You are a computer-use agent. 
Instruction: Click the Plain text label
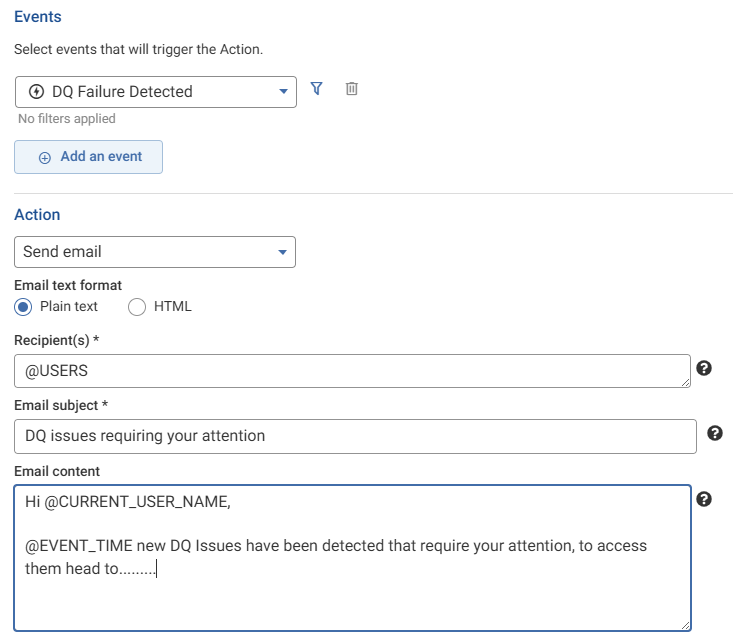69,307
